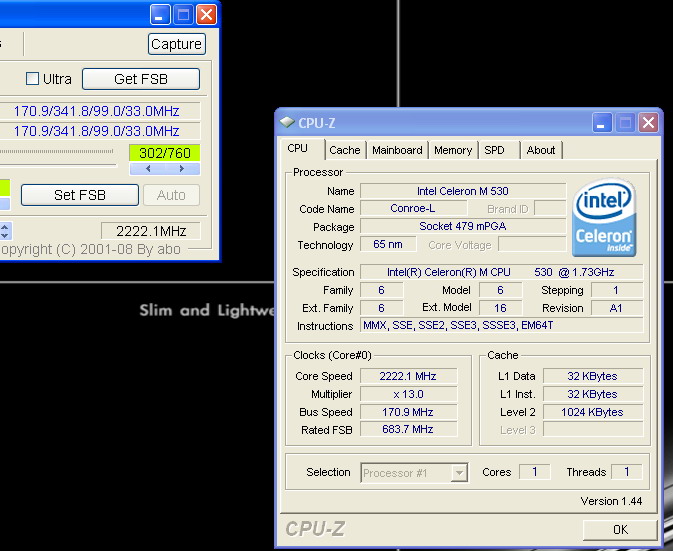Click the Set FSB button
The height and width of the screenshot is (551, 673).
tap(80, 195)
